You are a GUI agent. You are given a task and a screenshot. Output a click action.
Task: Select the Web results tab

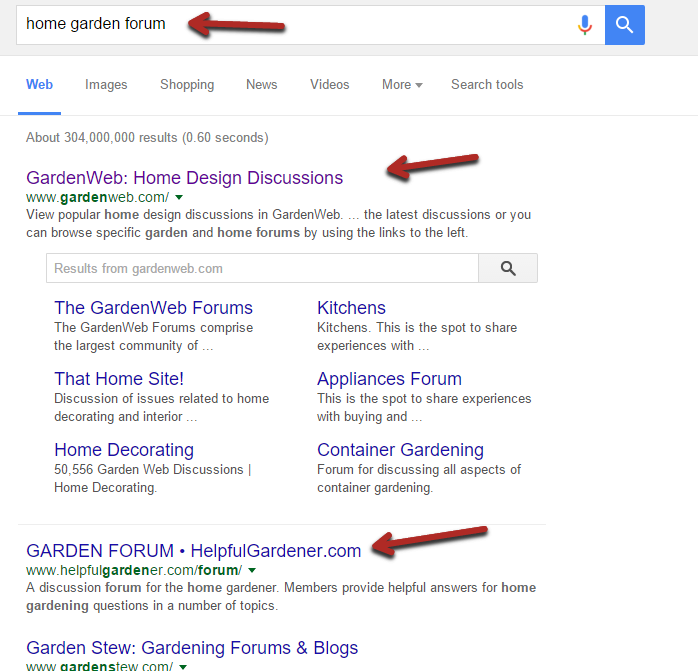[x=40, y=85]
